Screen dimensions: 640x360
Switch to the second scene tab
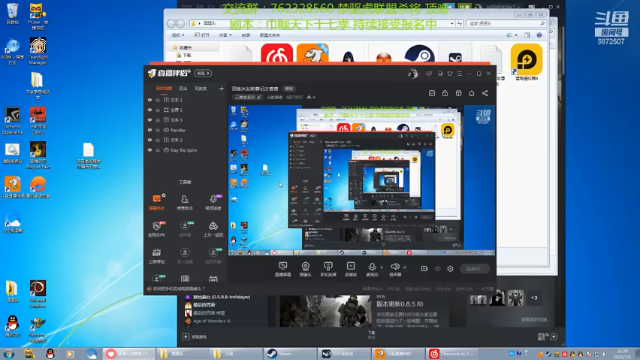coord(183,89)
